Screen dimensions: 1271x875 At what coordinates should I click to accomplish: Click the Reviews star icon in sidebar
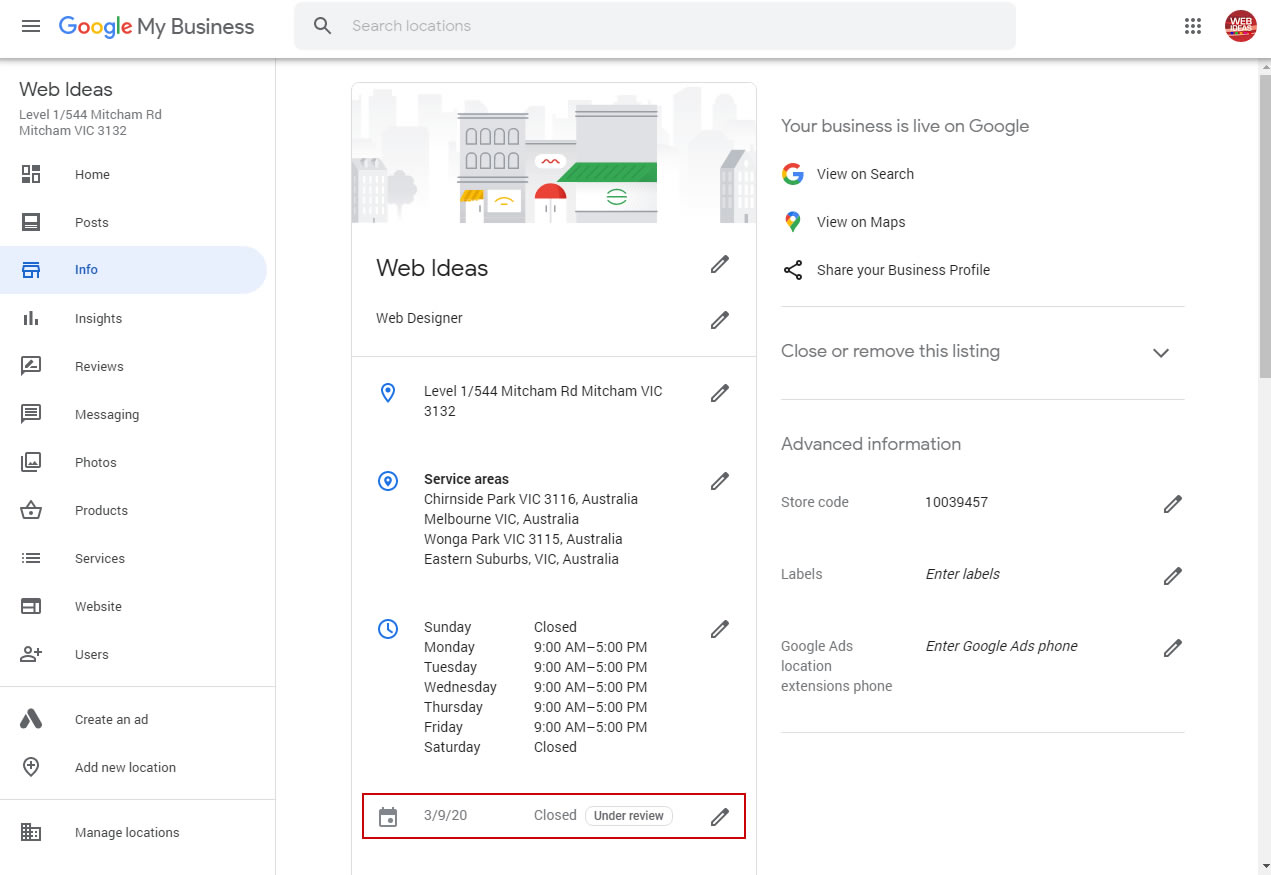(x=31, y=366)
